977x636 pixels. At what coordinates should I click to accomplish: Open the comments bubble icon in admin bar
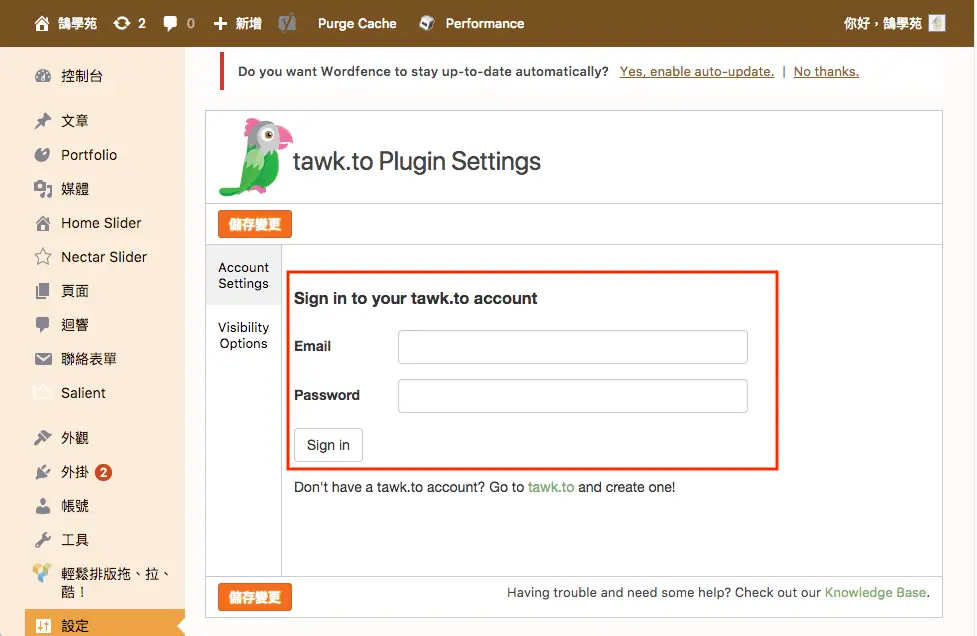170,24
